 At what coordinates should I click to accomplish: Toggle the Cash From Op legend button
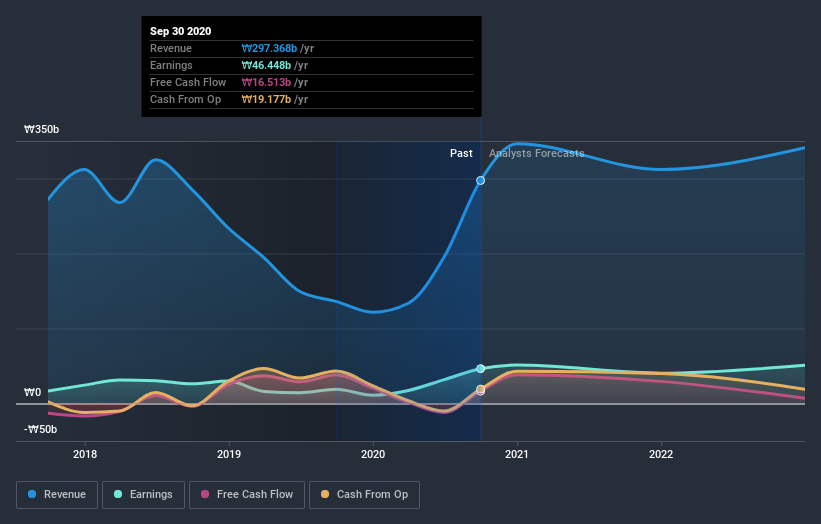pyautogui.click(x=364, y=495)
